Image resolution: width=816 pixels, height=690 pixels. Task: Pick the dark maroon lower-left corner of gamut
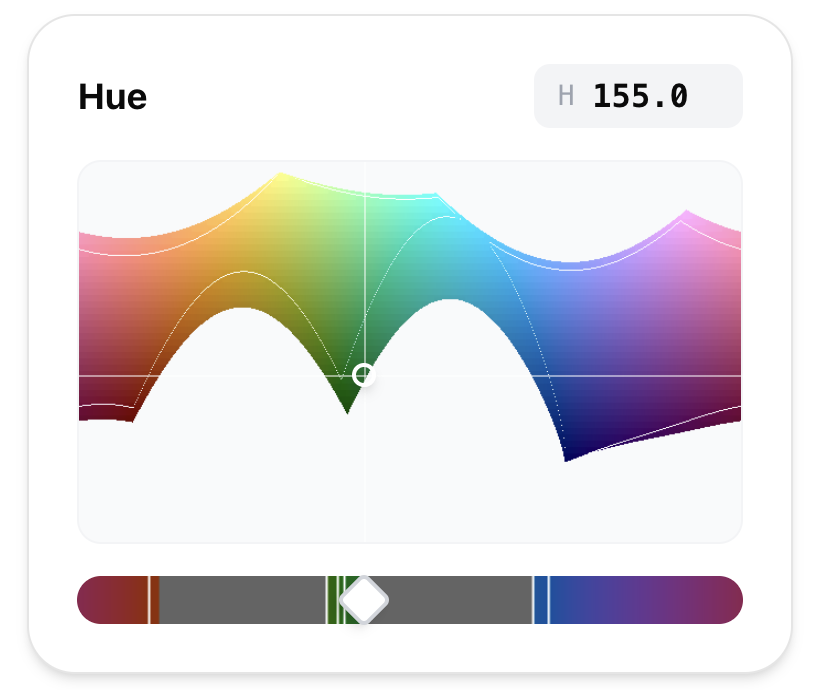point(100,412)
